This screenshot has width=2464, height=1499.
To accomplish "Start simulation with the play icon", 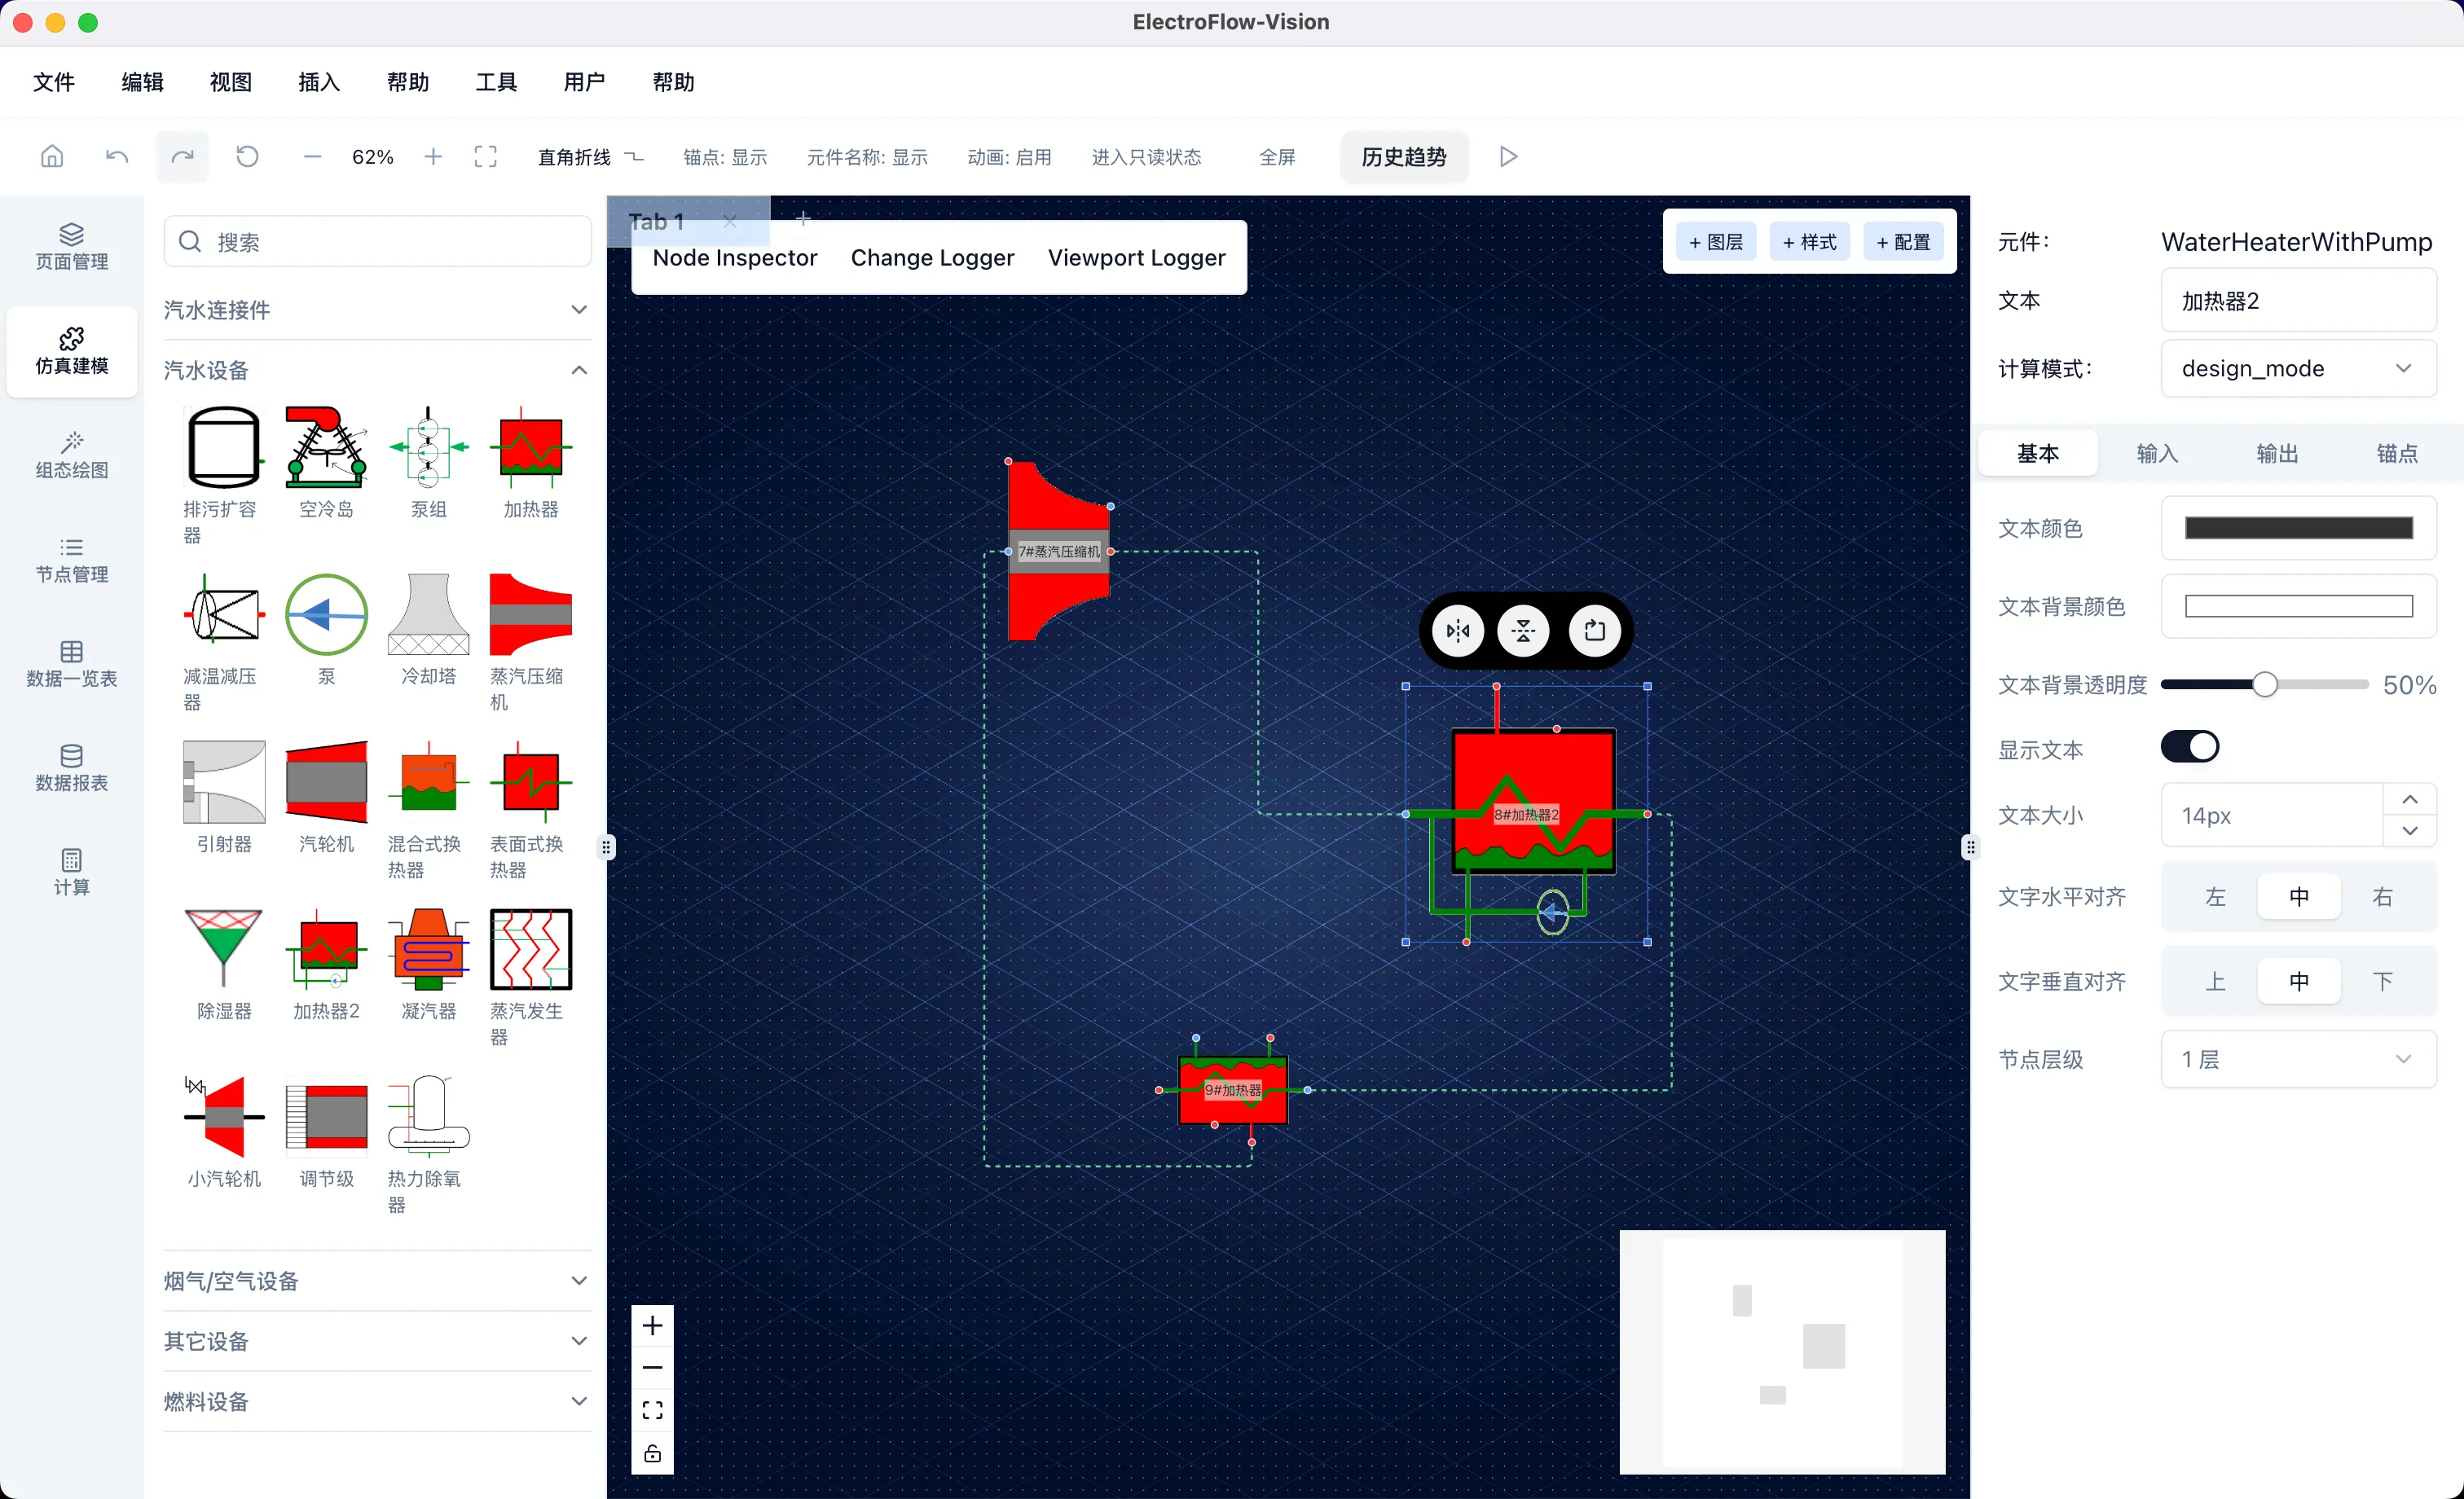I will click(x=1508, y=157).
